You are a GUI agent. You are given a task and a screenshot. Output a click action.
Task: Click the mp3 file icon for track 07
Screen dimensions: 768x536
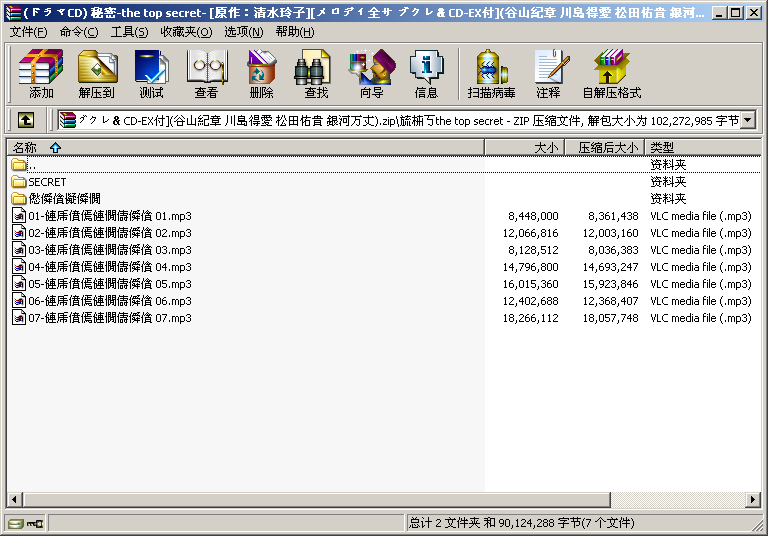click(19, 317)
